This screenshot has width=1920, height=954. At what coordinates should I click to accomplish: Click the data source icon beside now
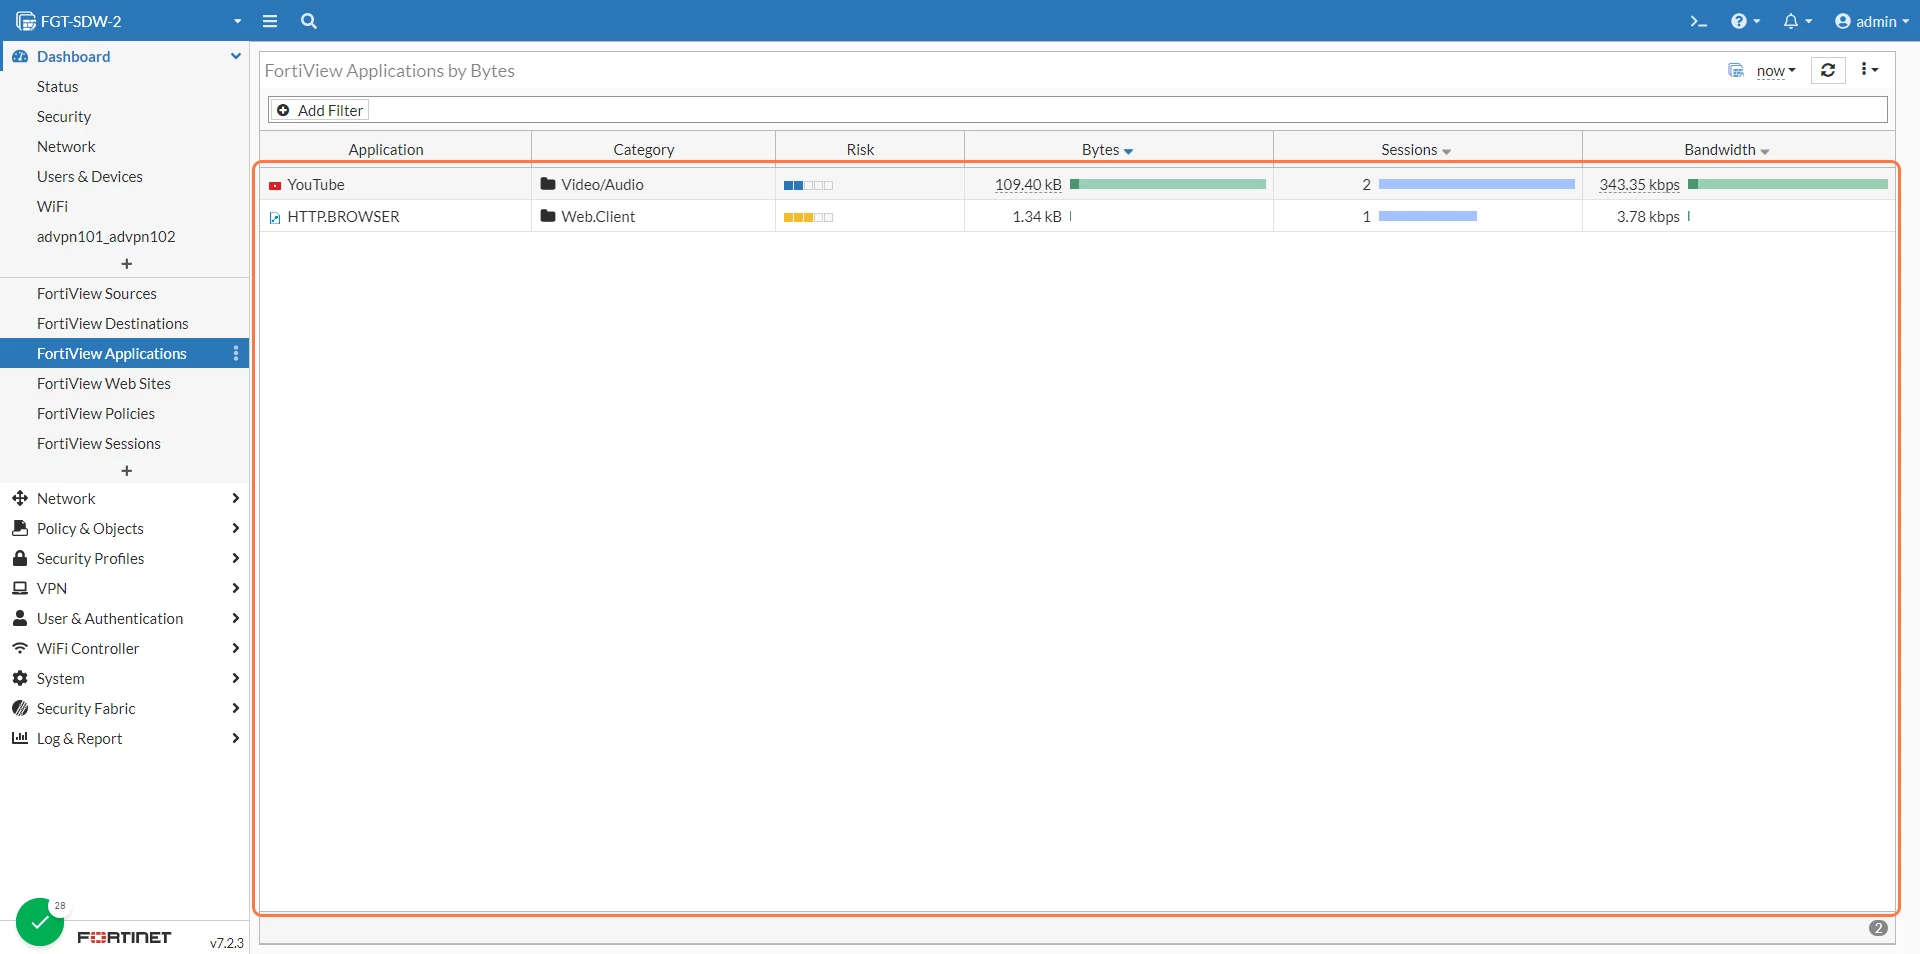1736,71
